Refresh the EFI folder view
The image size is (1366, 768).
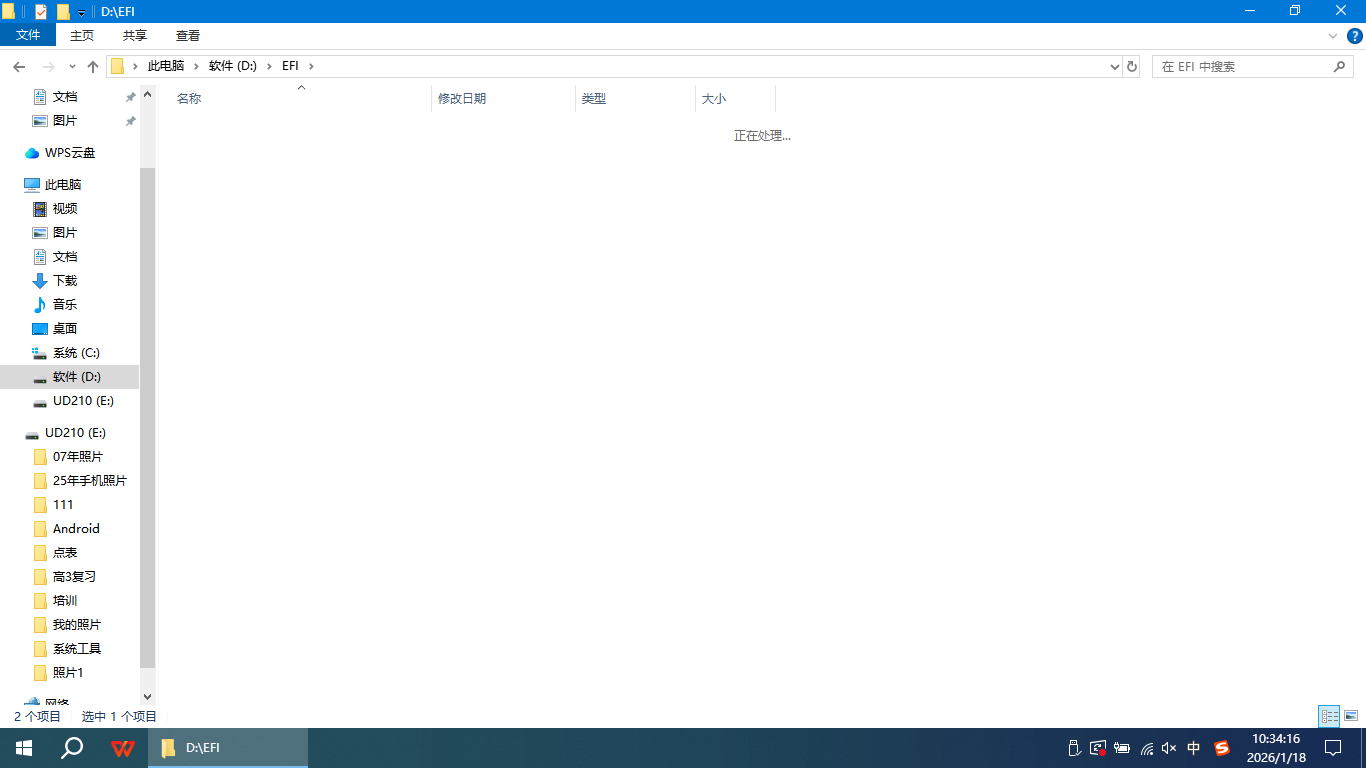point(1132,66)
